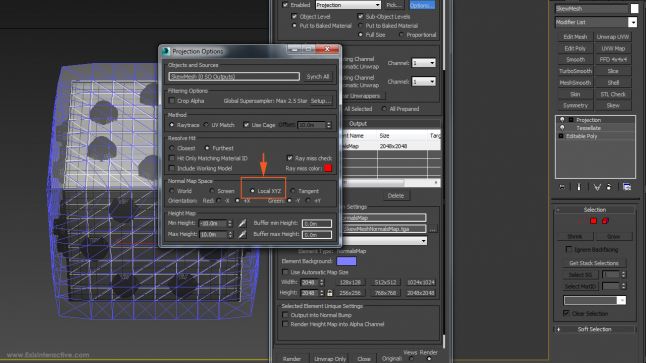
Task: Click the Max Height eyedropper picker icon
Action: tap(242, 234)
